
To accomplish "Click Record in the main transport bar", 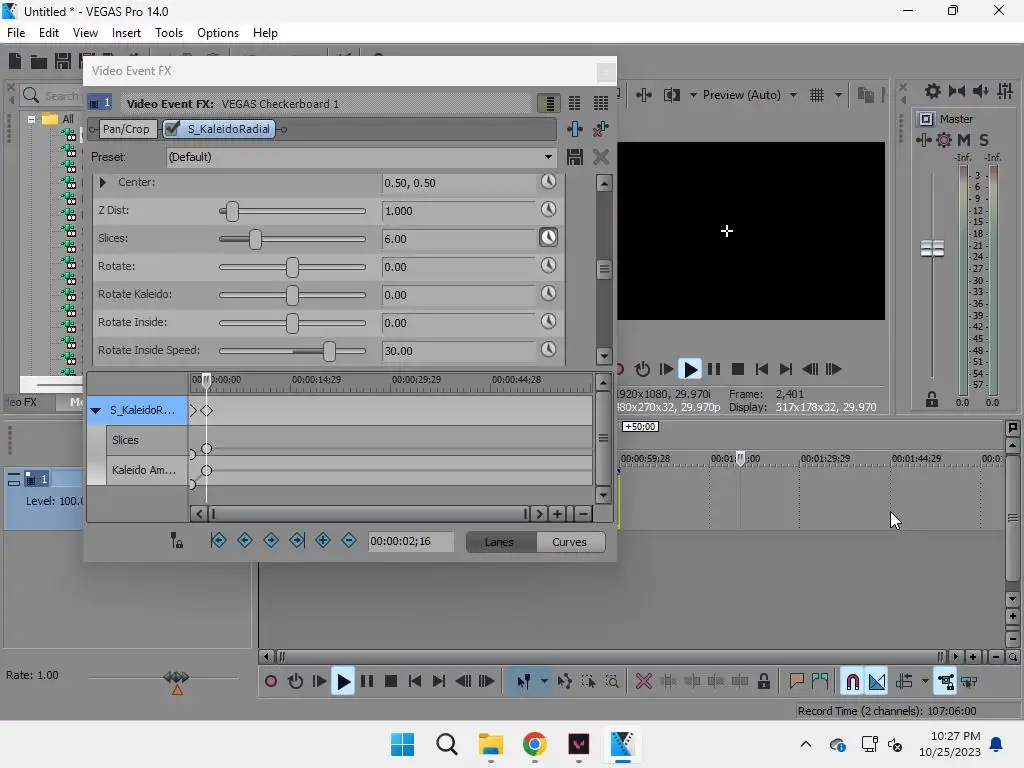I will (270, 682).
